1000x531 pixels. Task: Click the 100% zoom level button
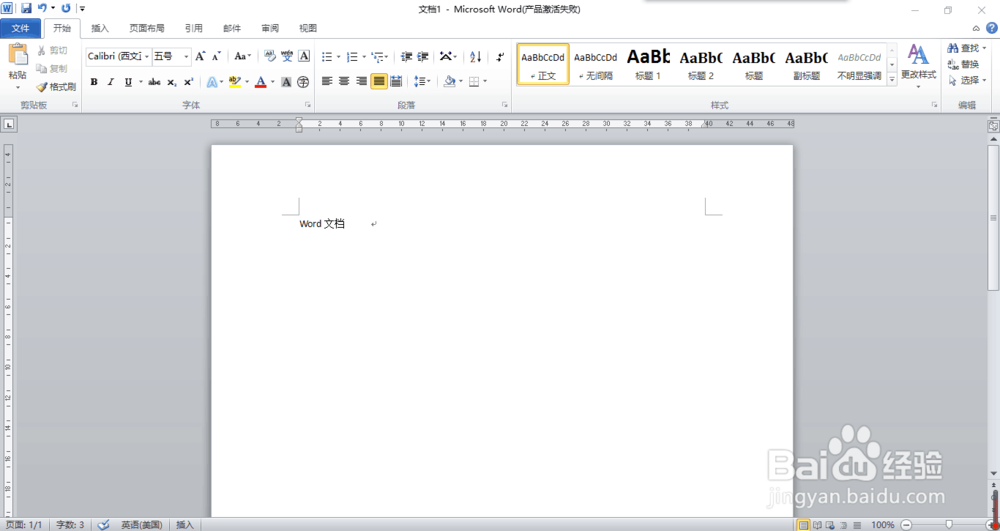click(x=883, y=525)
